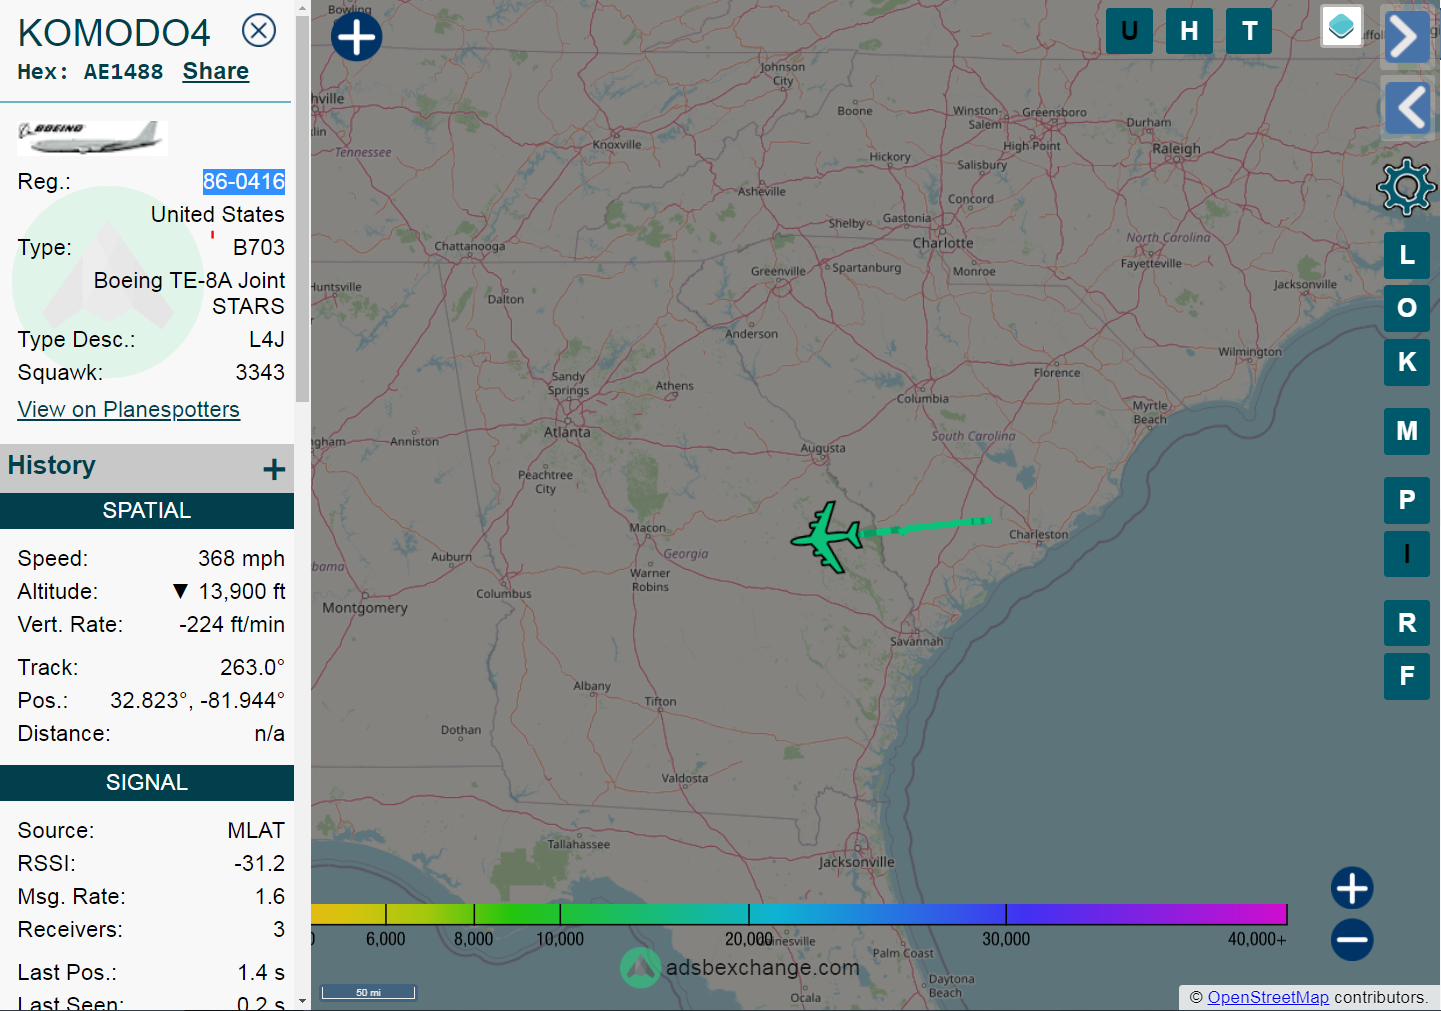Click the speed value 368 mph
This screenshot has height=1011, width=1441.
(x=241, y=558)
